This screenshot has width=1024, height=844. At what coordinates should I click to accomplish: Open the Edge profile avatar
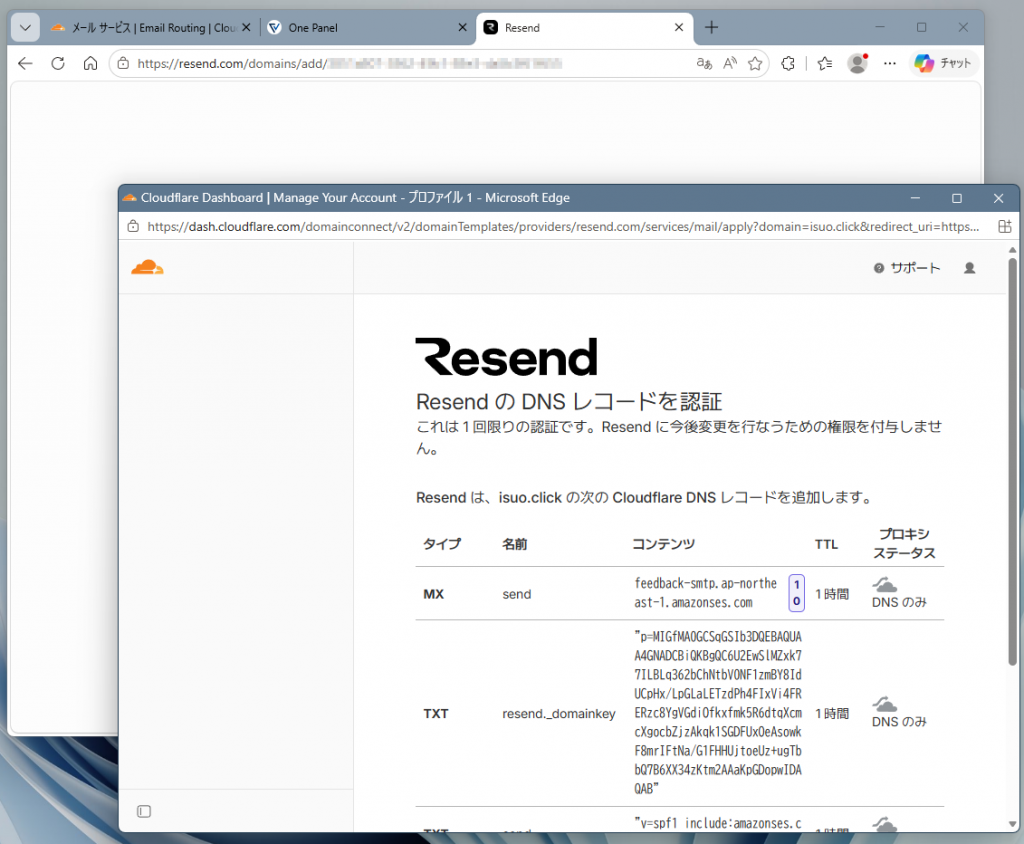coord(857,63)
